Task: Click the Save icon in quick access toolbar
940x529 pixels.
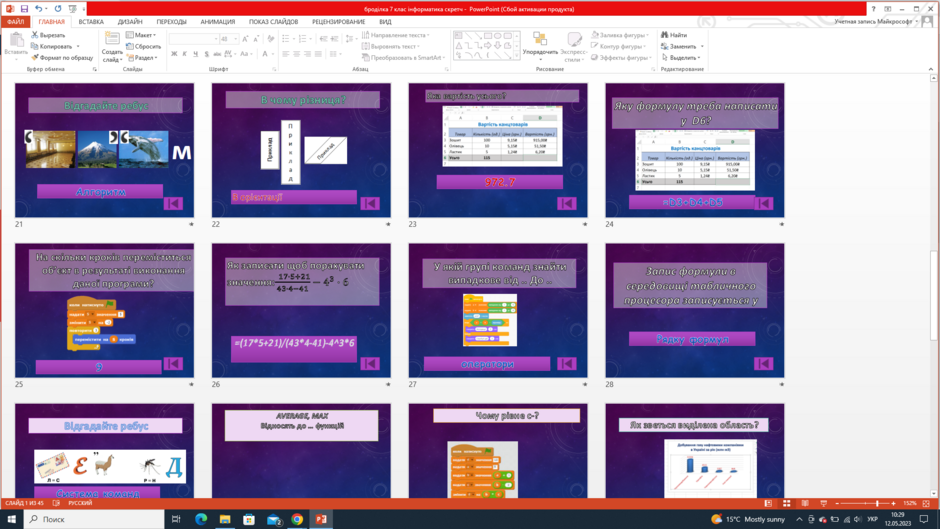Action: pos(24,9)
